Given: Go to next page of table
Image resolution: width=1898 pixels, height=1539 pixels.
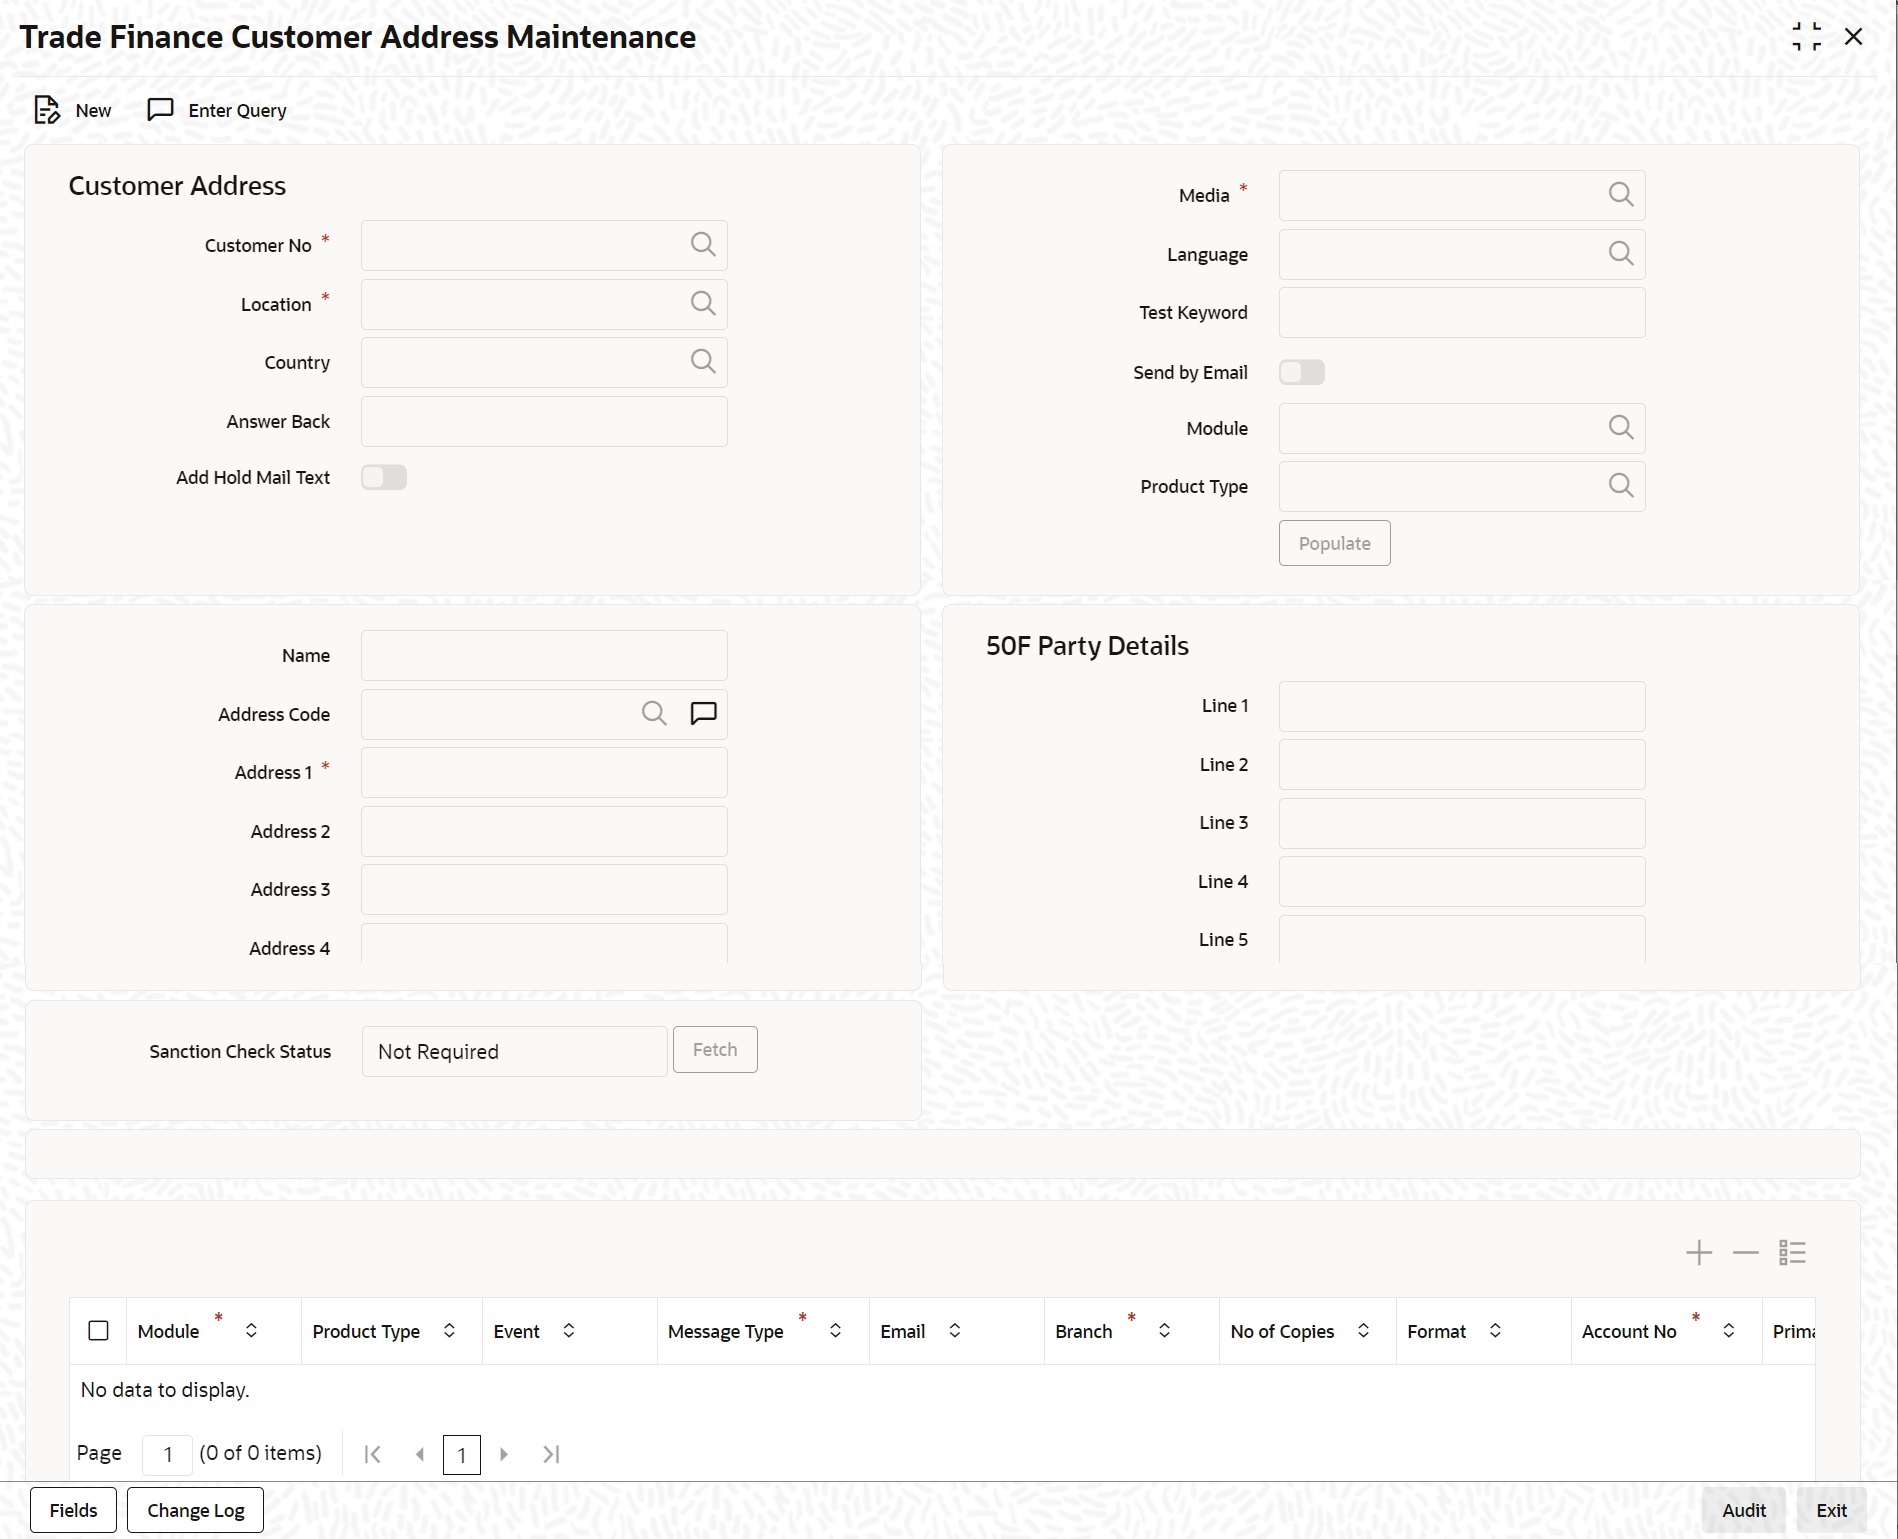Looking at the screenshot, I should tap(504, 1455).
